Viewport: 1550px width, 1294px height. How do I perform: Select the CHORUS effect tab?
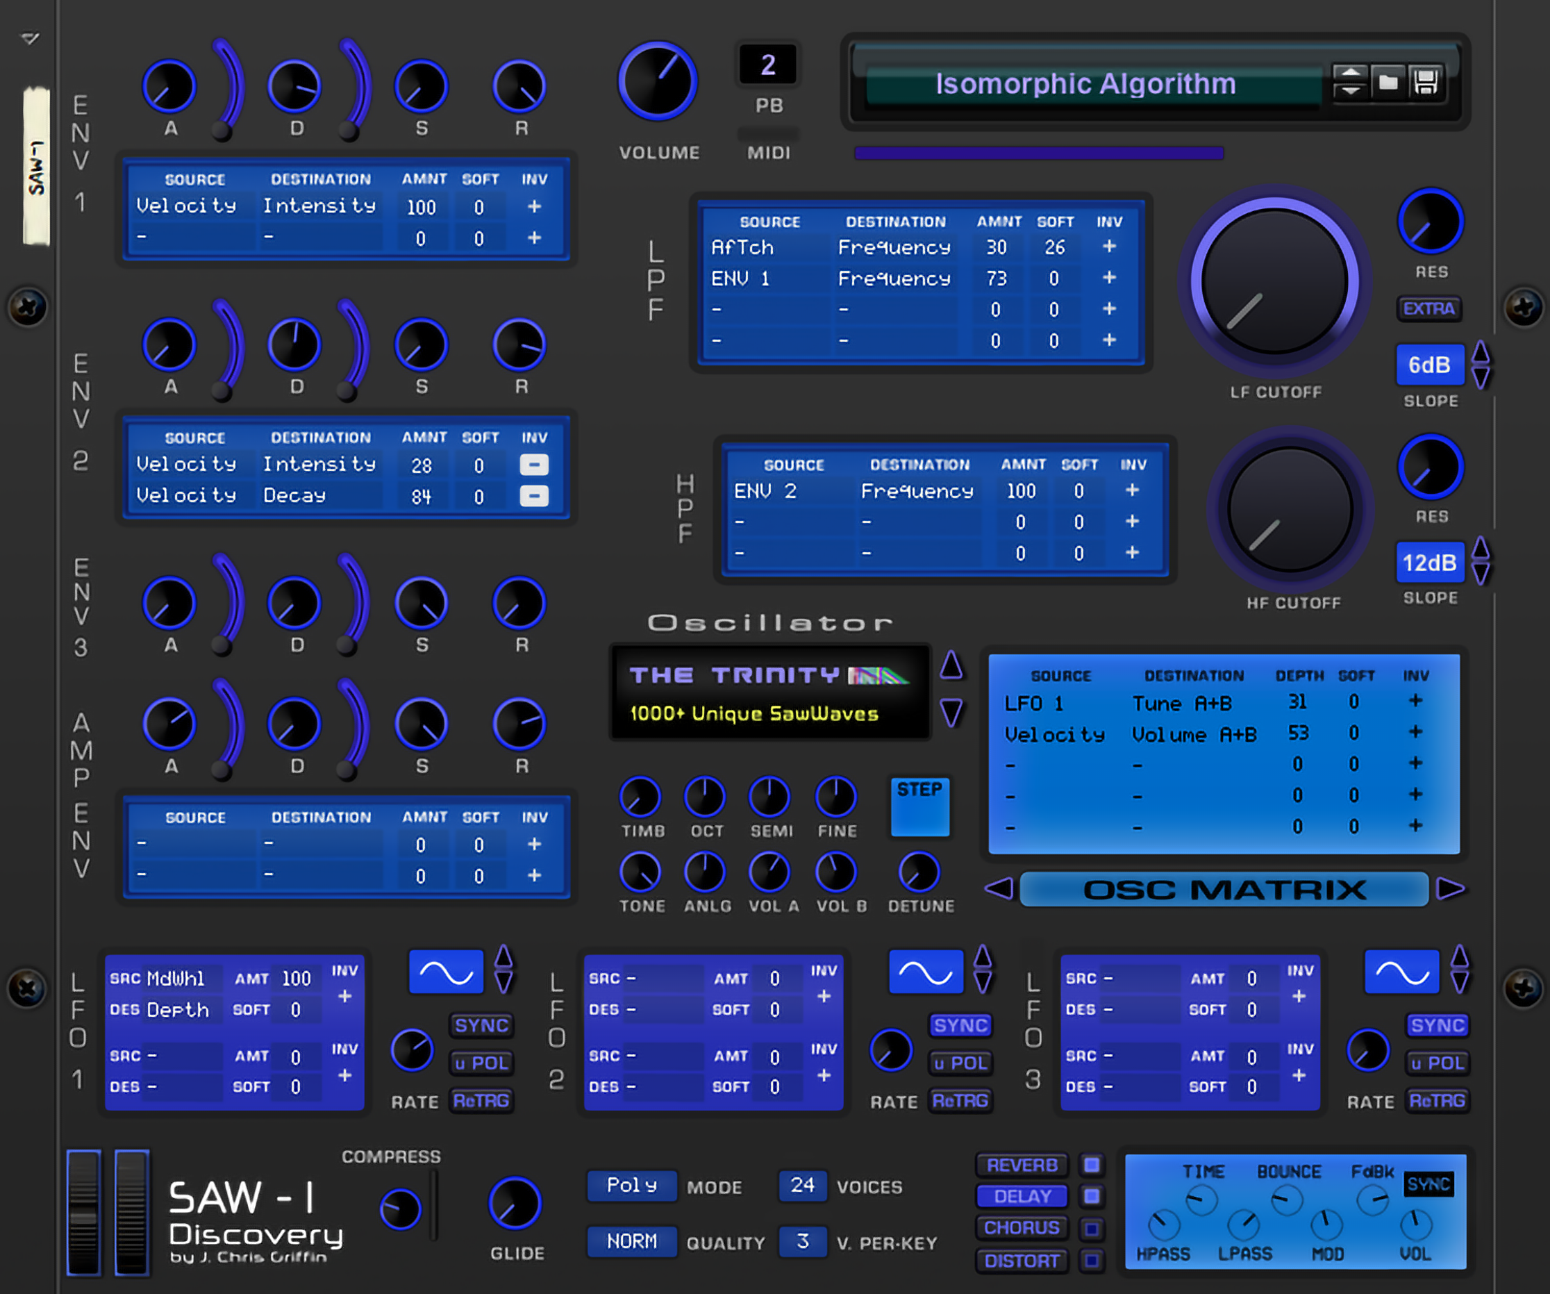coord(1022,1228)
